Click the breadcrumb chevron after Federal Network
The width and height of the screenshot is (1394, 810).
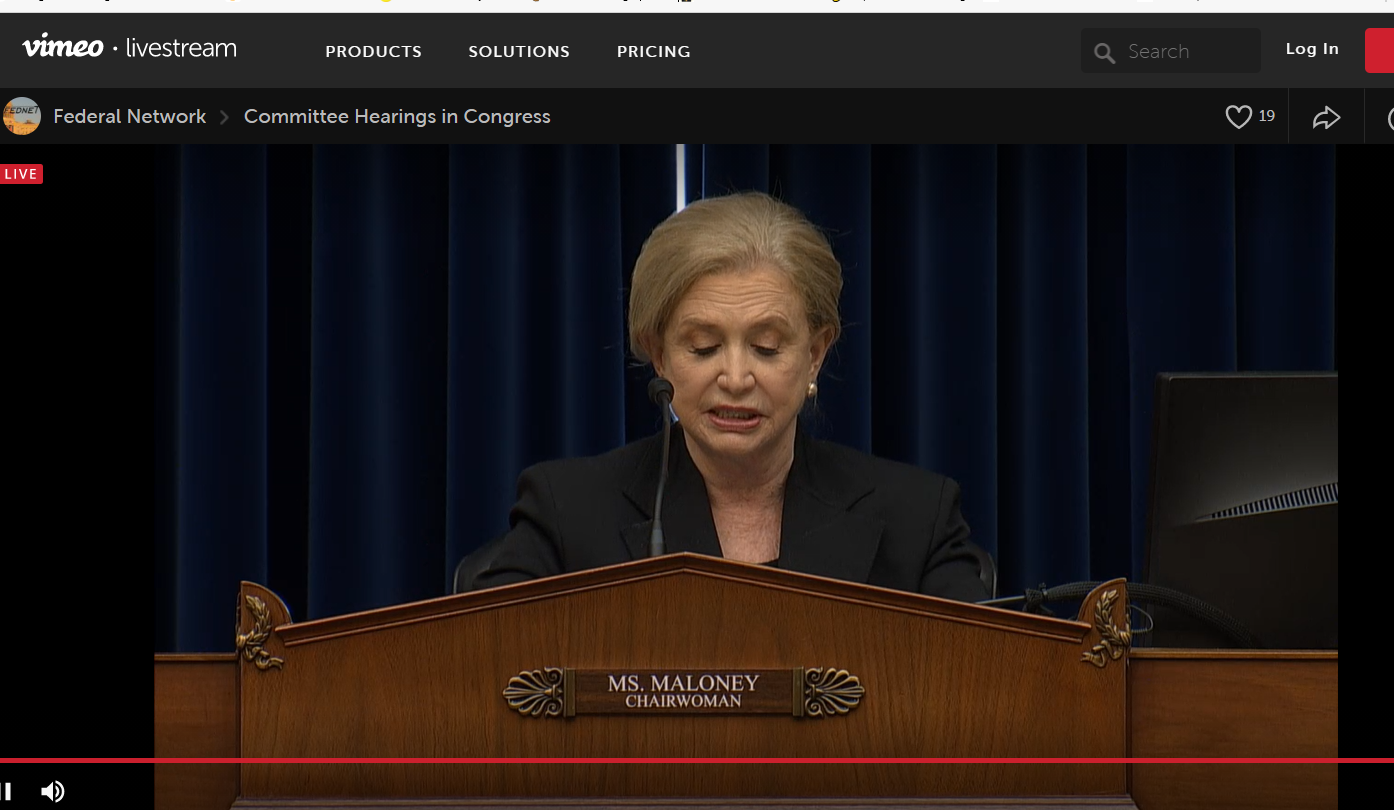(224, 117)
